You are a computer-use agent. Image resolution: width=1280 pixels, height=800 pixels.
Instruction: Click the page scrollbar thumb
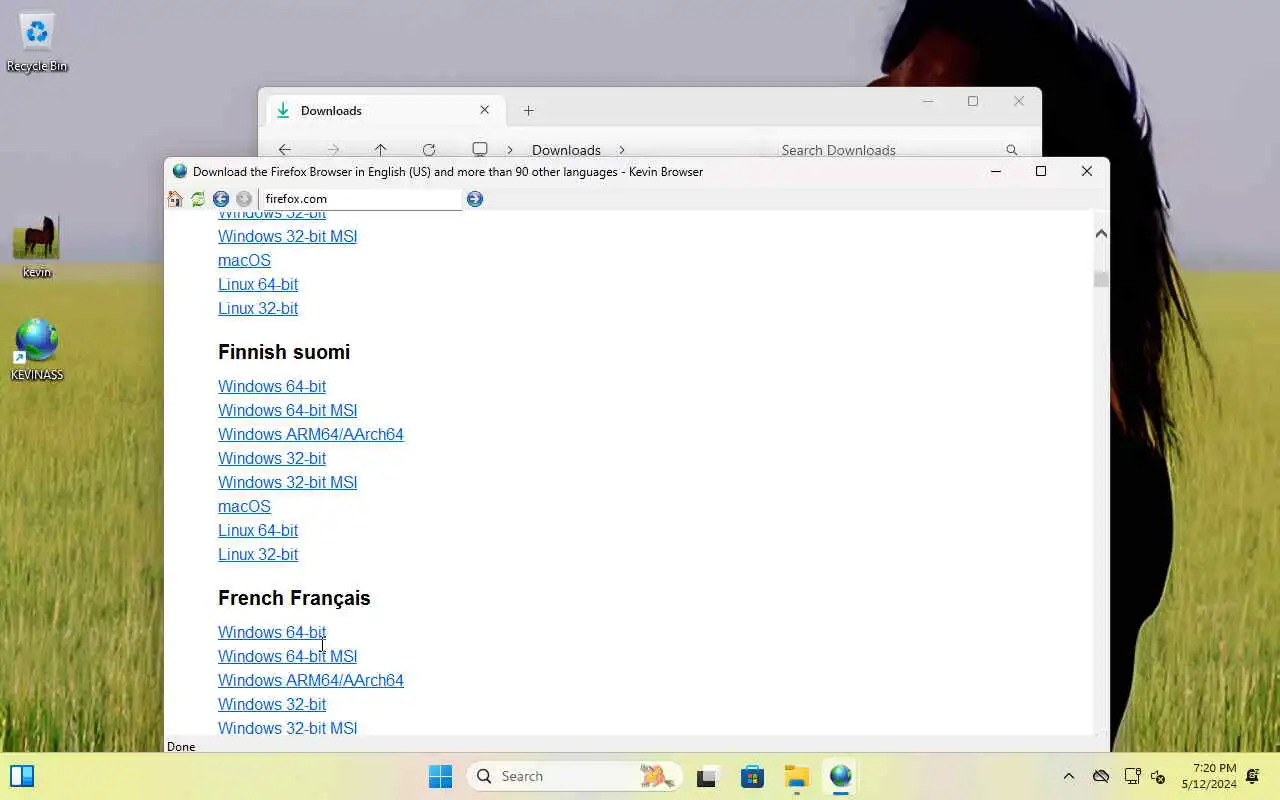1101,279
